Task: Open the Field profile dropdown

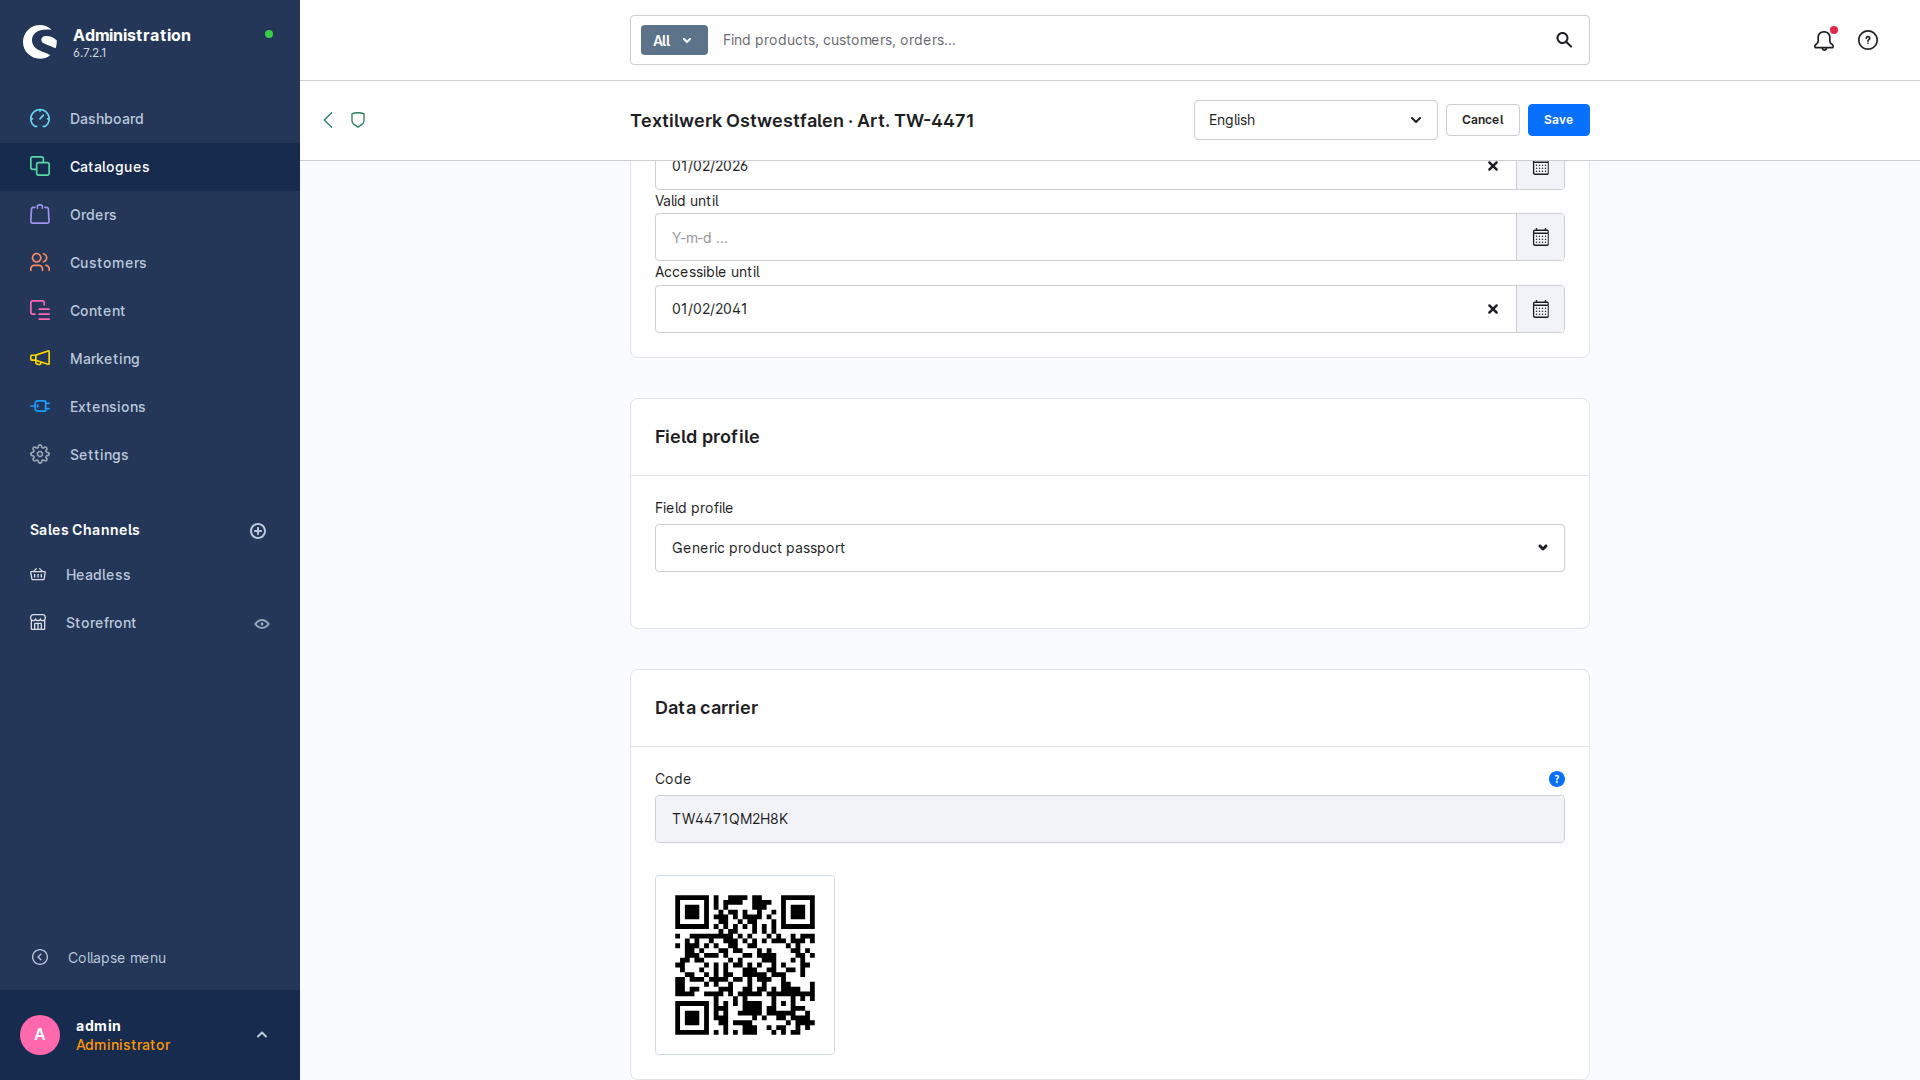Action: (x=1110, y=548)
